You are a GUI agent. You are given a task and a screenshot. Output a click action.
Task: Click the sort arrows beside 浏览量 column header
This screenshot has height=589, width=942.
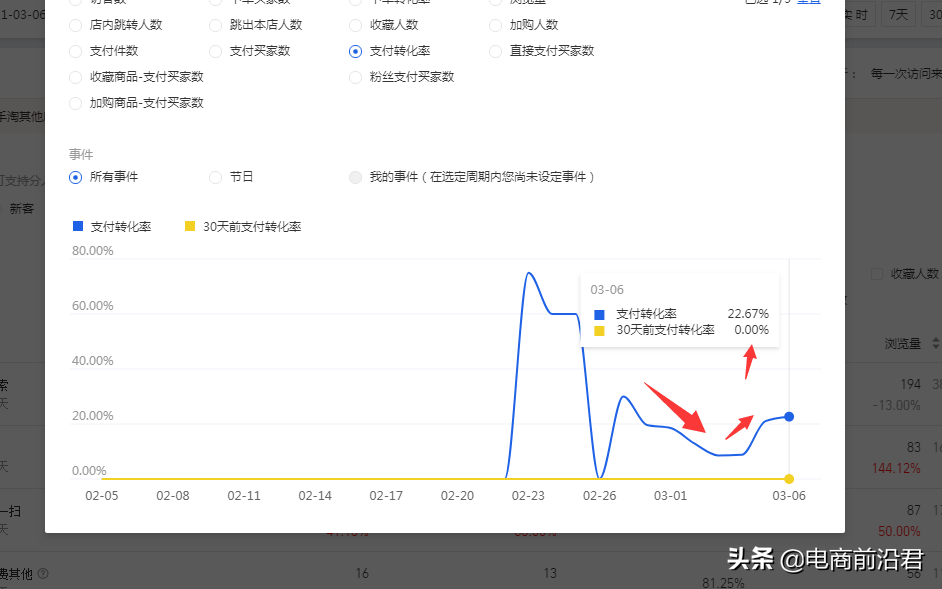coord(934,343)
